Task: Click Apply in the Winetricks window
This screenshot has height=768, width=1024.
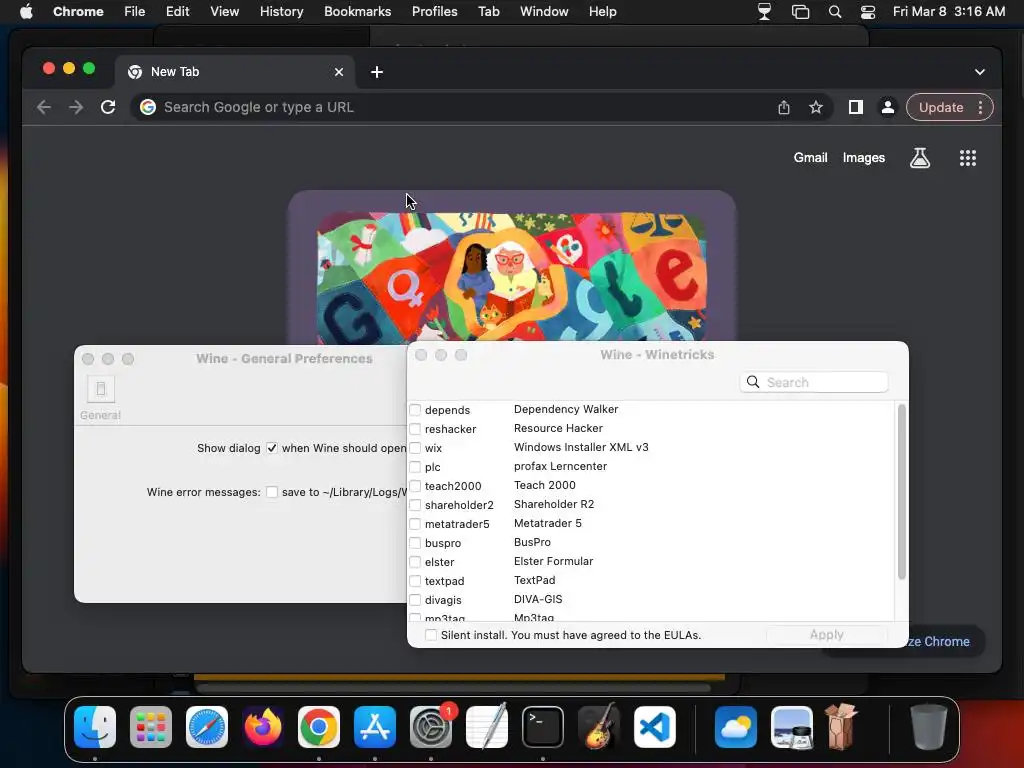Action: coord(826,635)
